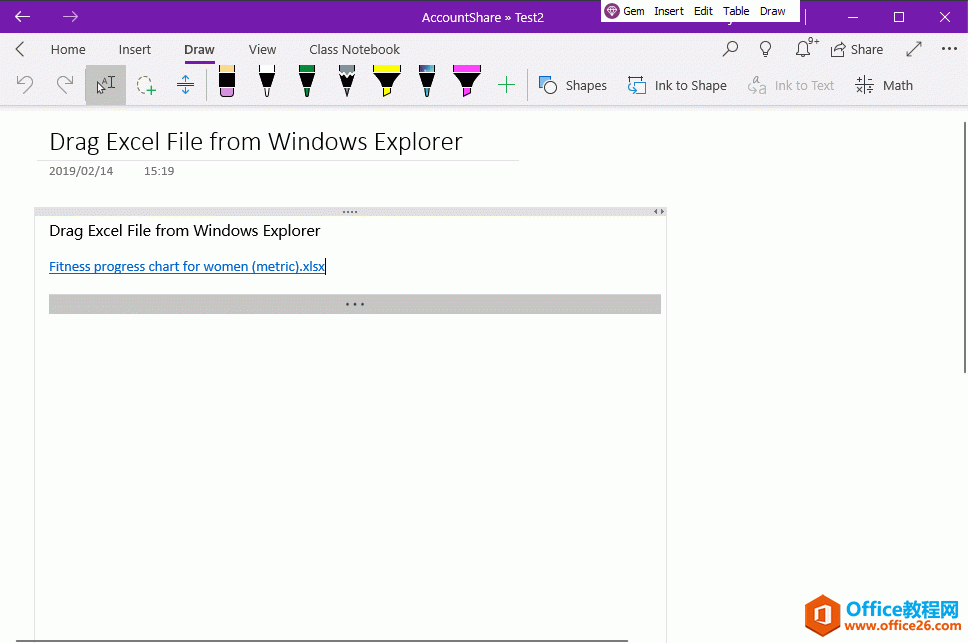Image resolution: width=968 pixels, height=643 pixels.
Task: Click the Undo icon
Action: coord(25,85)
